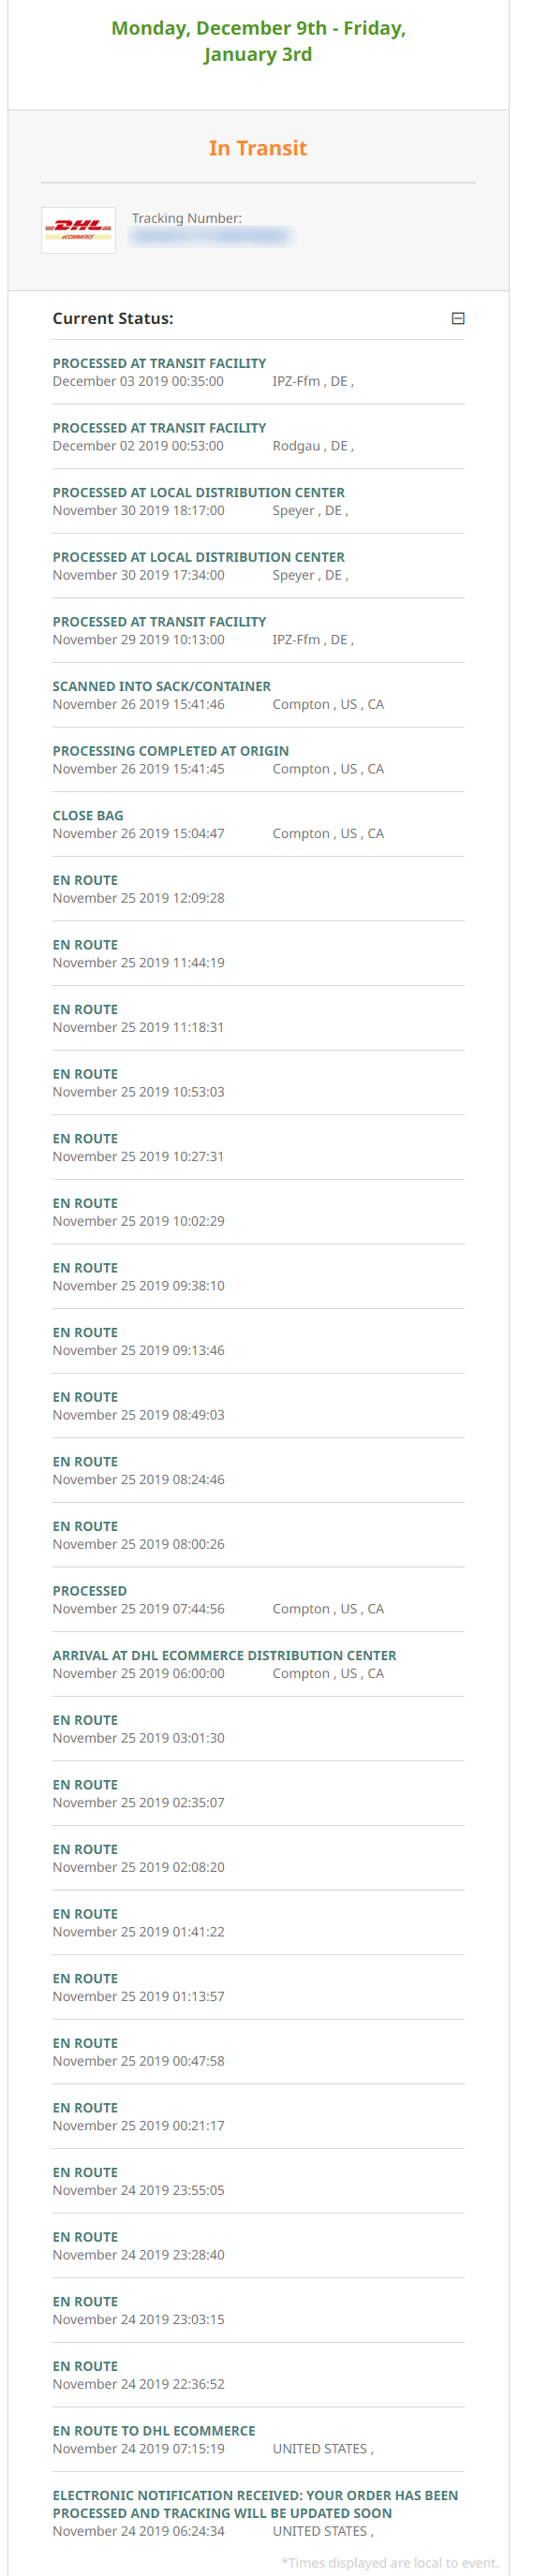Click the estimated delivery date range heading
This screenshot has width=549, height=2576.
click(258, 41)
